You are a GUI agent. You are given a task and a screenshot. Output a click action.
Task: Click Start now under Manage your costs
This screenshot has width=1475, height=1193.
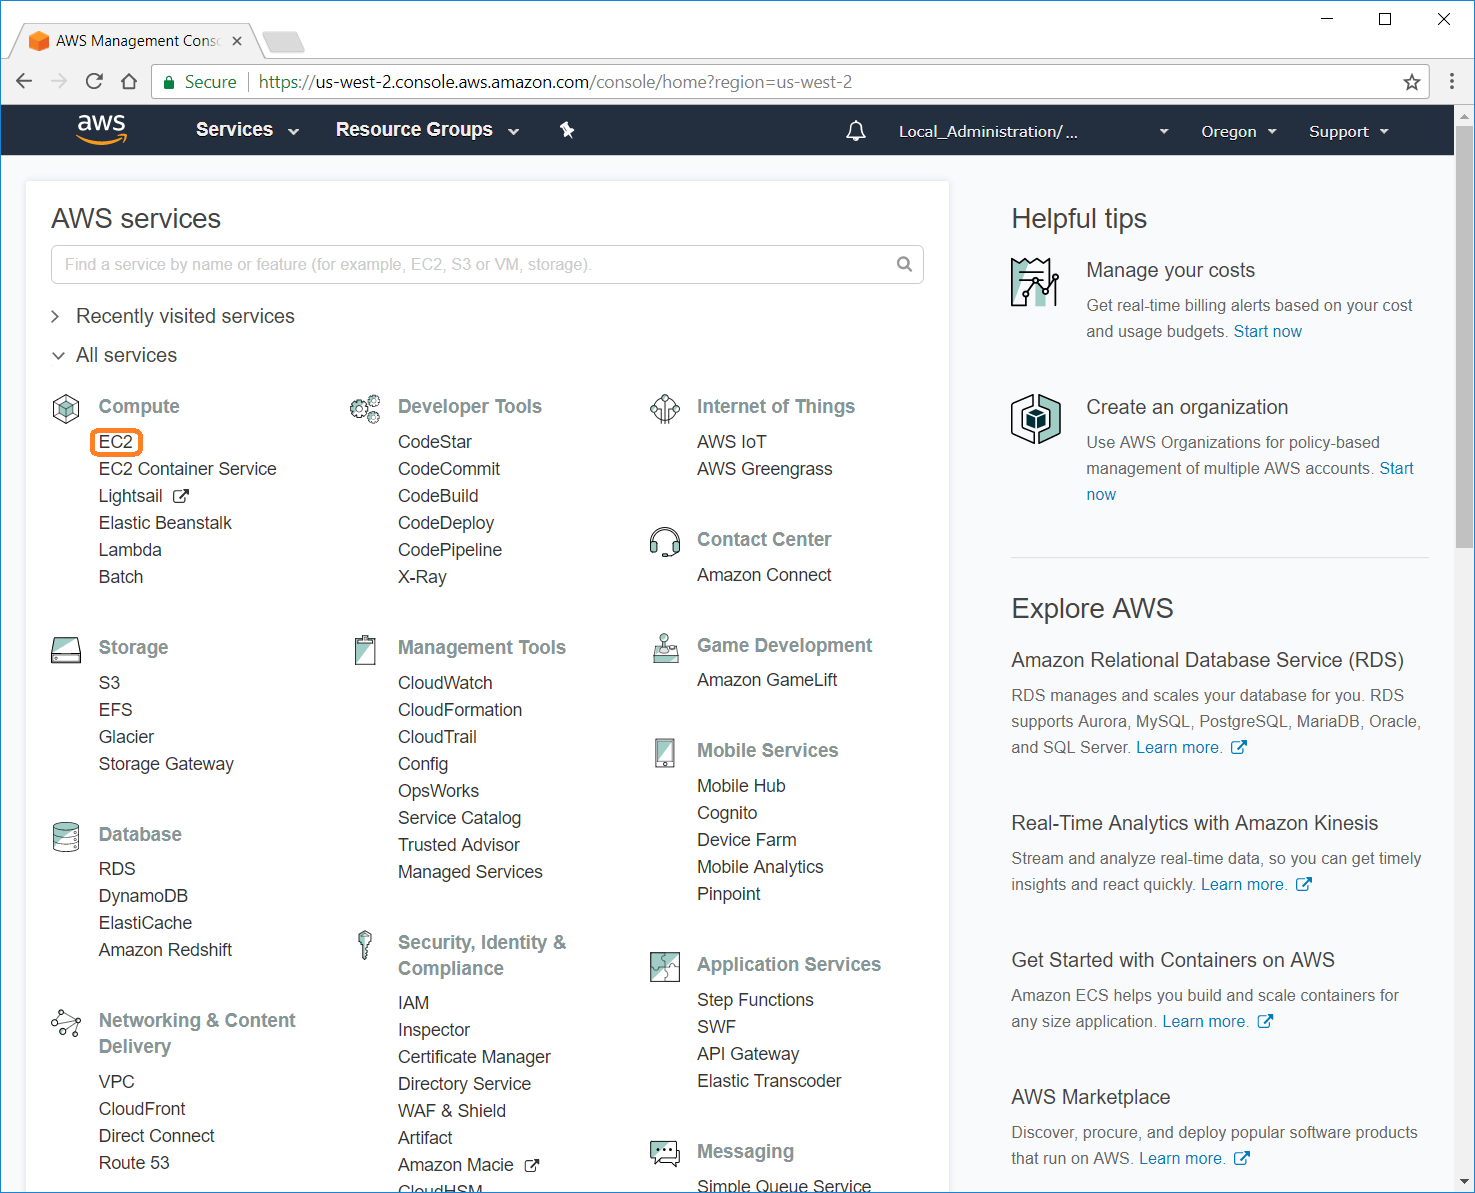(x=1268, y=331)
